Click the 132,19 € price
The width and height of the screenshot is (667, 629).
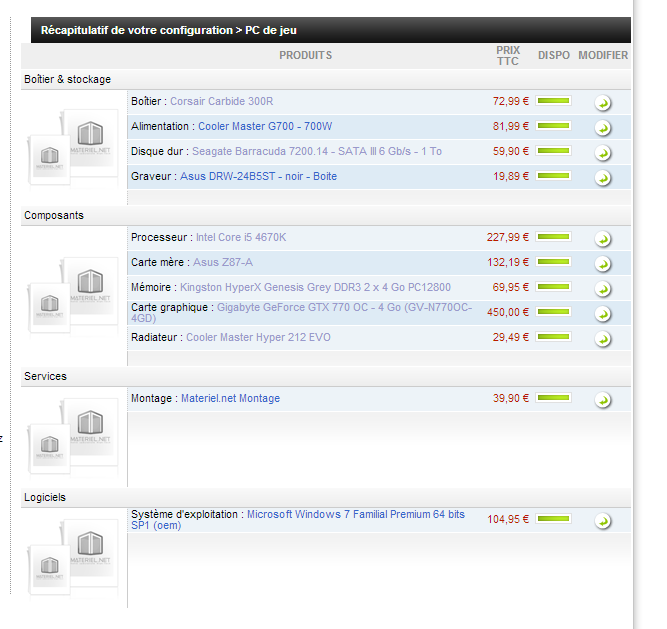coord(508,262)
